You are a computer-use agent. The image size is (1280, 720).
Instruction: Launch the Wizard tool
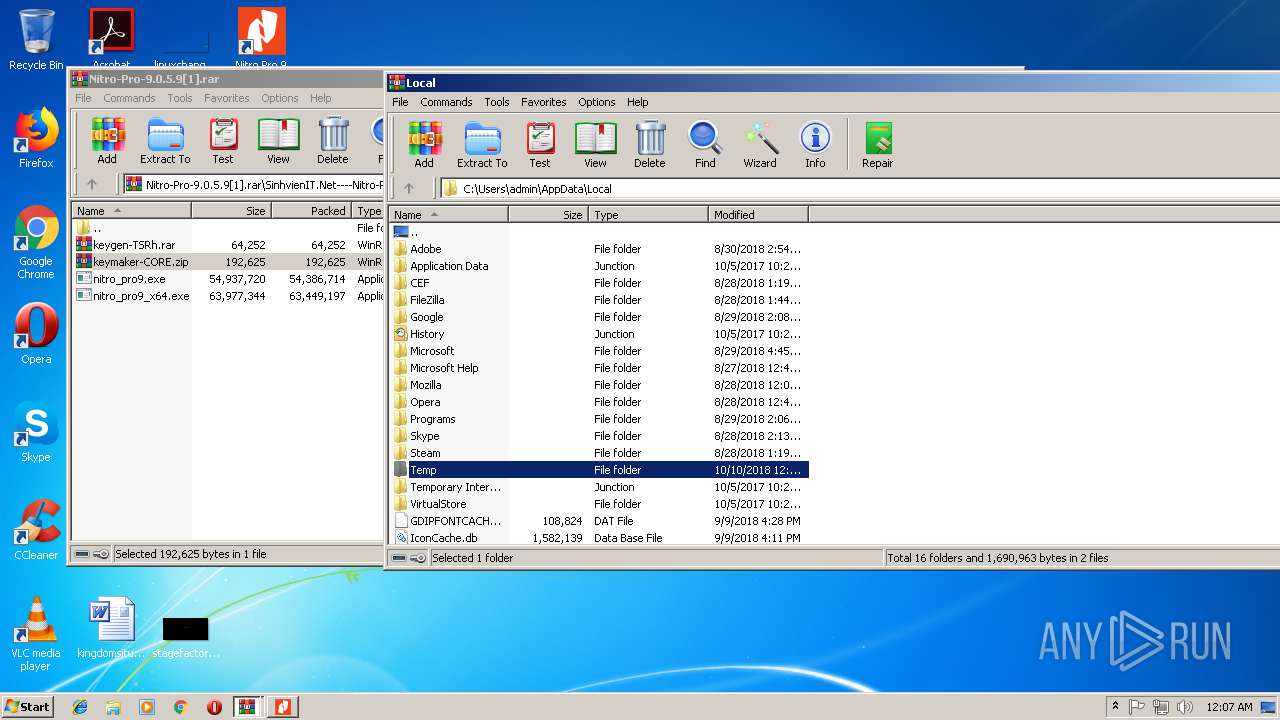(x=759, y=144)
